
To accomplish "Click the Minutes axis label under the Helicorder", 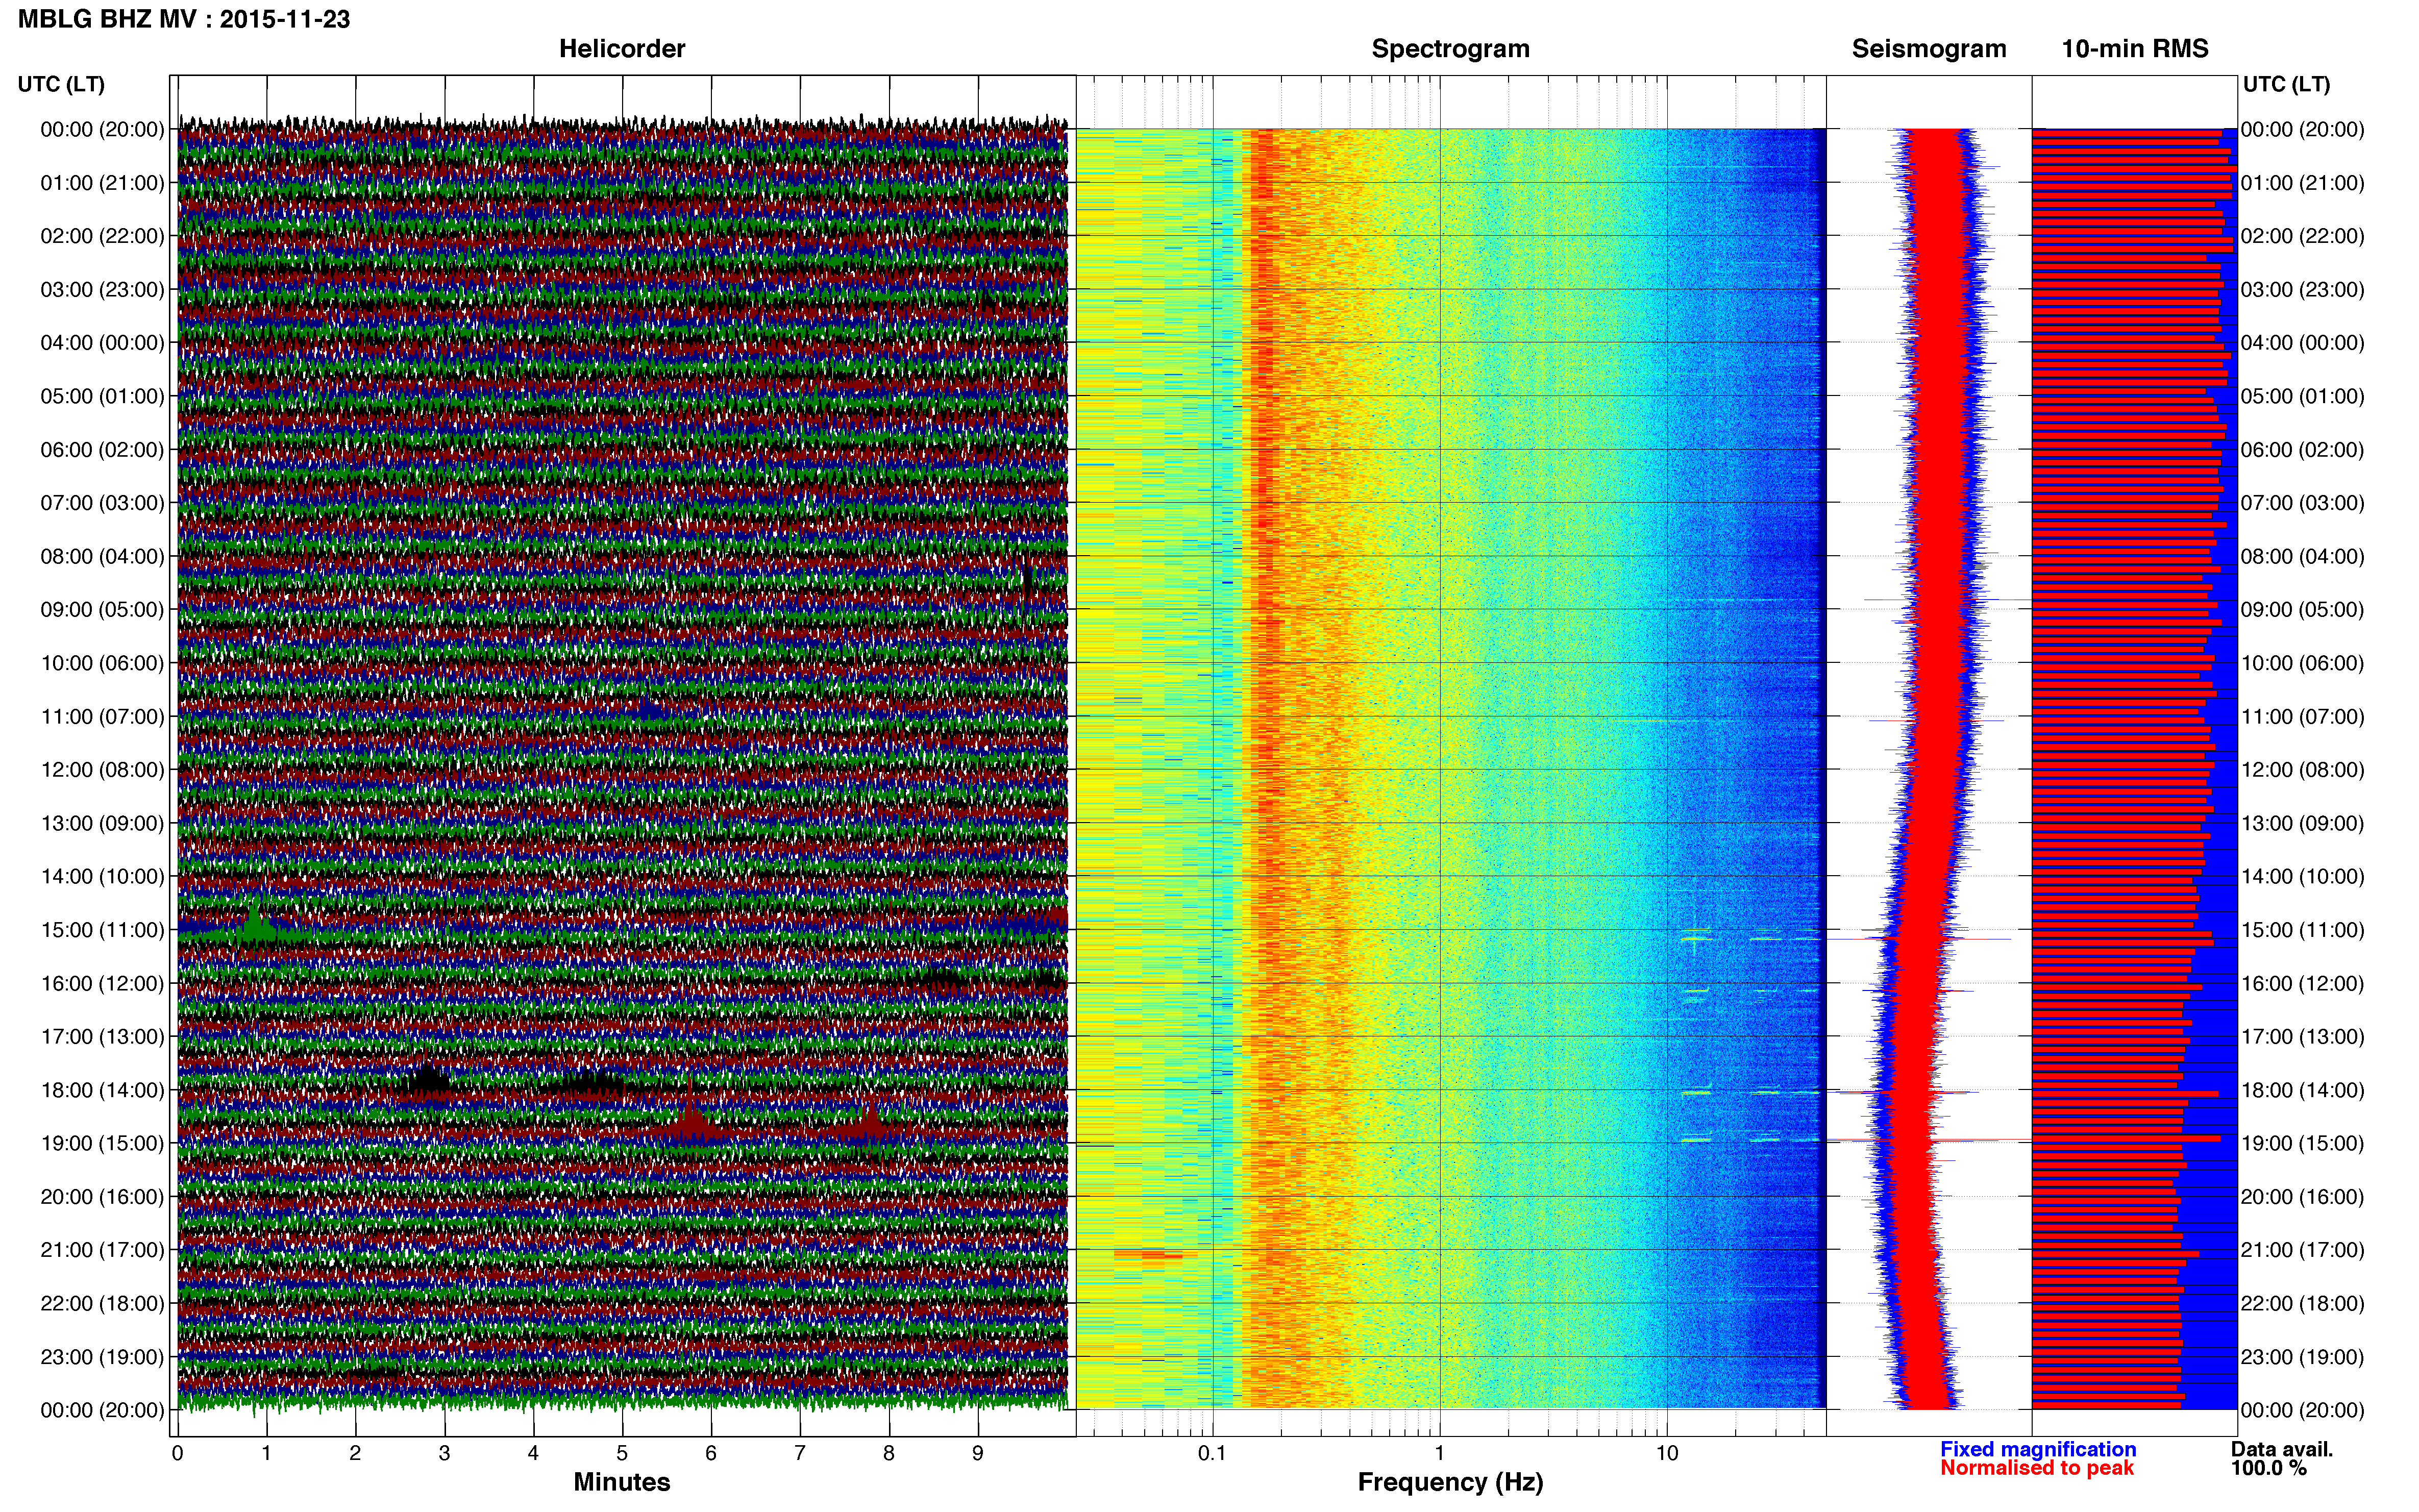I will pyautogui.click(x=622, y=1482).
